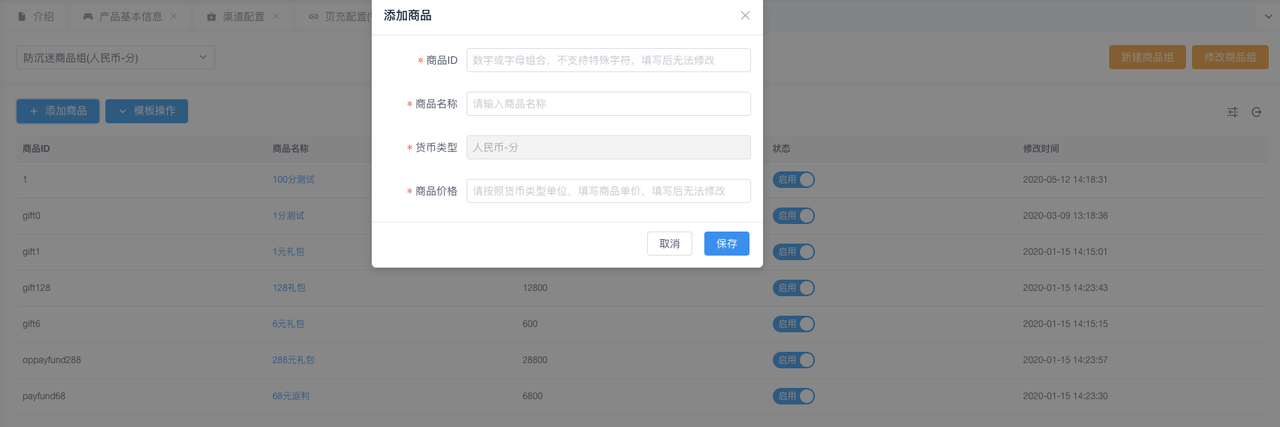This screenshot has height=427, width=1280.
Task: Switch to the 渠道配置 tab
Action: (x=244, y=17)
